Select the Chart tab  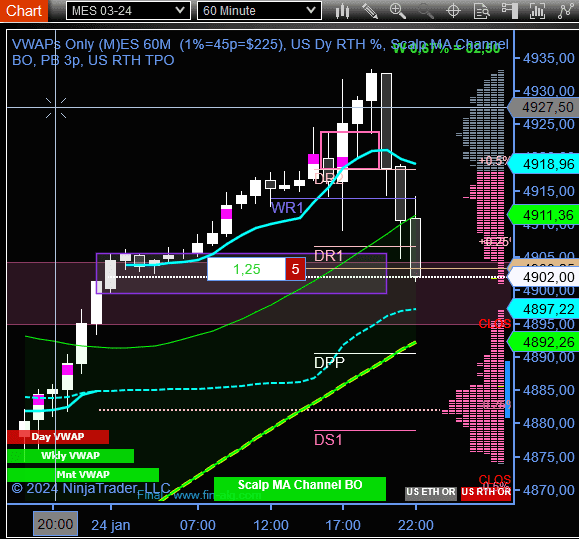(24, 11)
